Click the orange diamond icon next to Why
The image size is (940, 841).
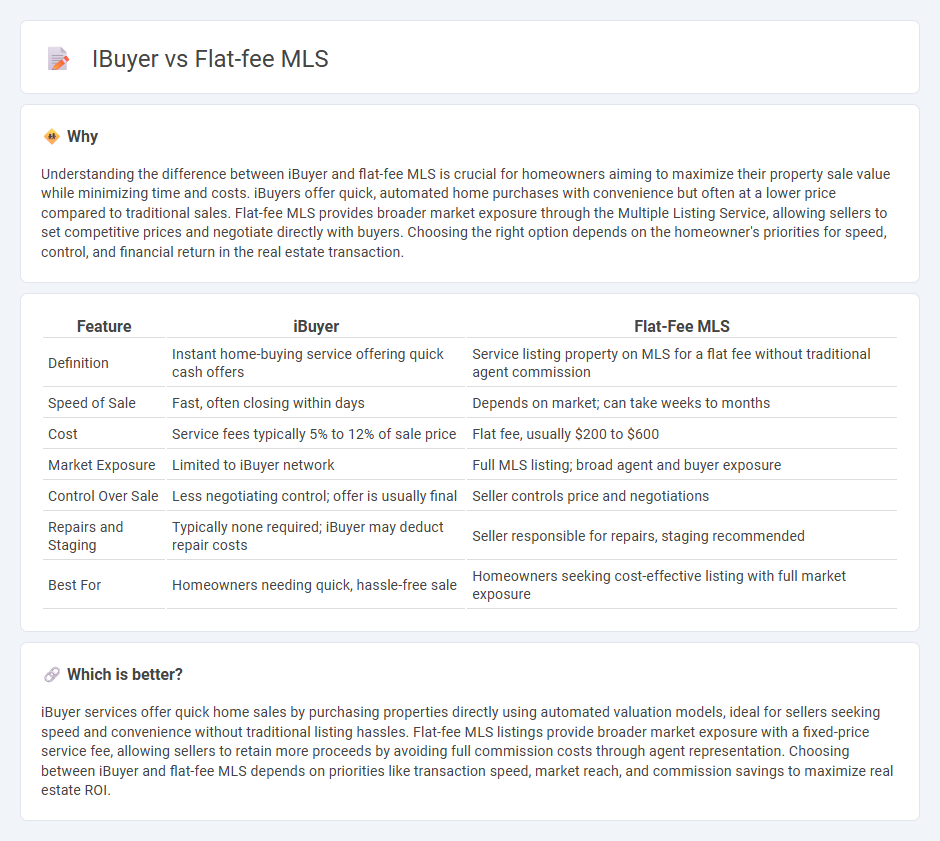(x=52, y=137)
